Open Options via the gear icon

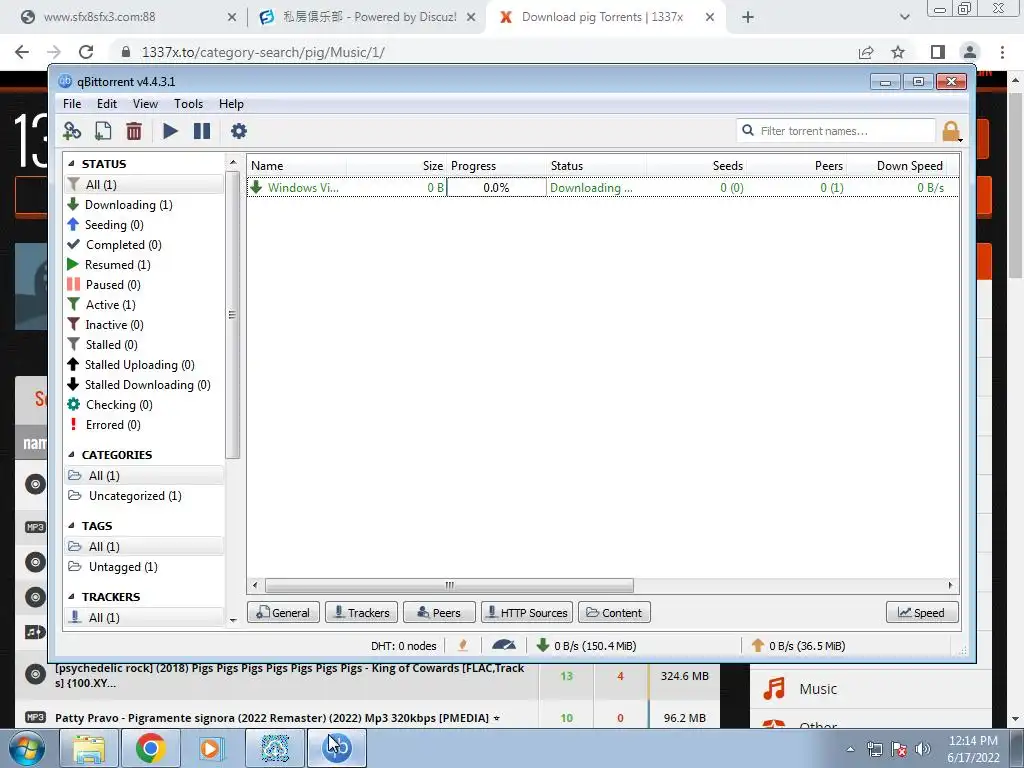238,131
